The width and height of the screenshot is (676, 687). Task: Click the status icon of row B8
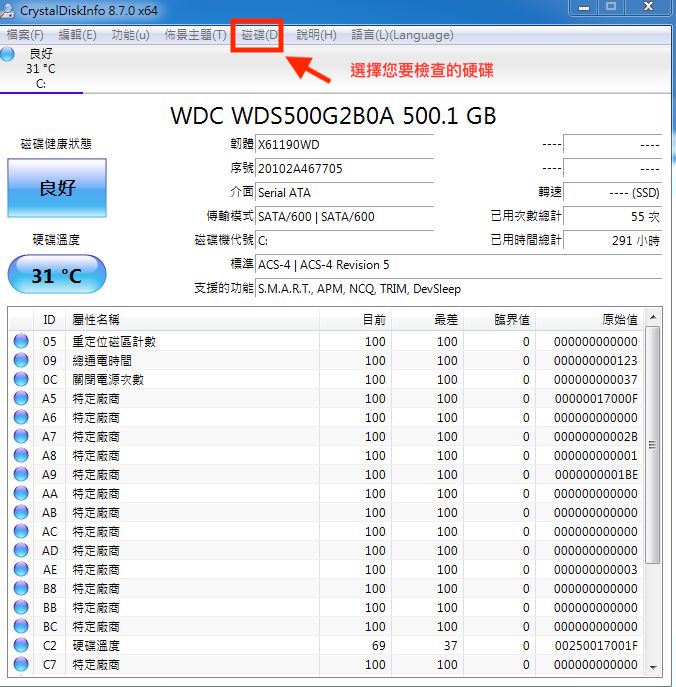(21, 588)
